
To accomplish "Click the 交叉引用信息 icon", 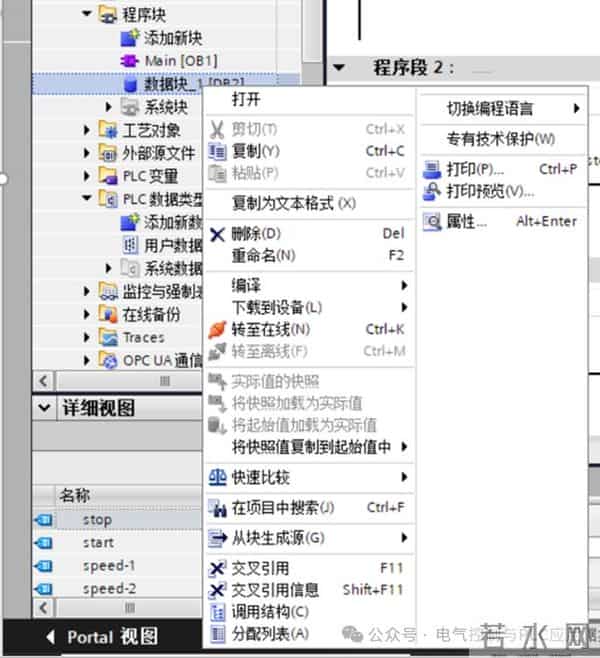I will coord(217,590).
